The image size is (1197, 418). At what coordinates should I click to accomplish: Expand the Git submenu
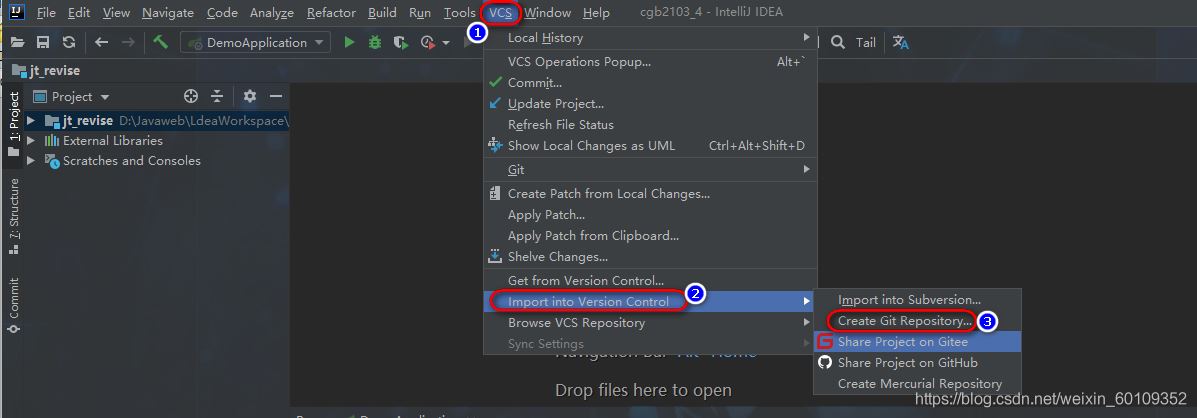pos(650,169)
